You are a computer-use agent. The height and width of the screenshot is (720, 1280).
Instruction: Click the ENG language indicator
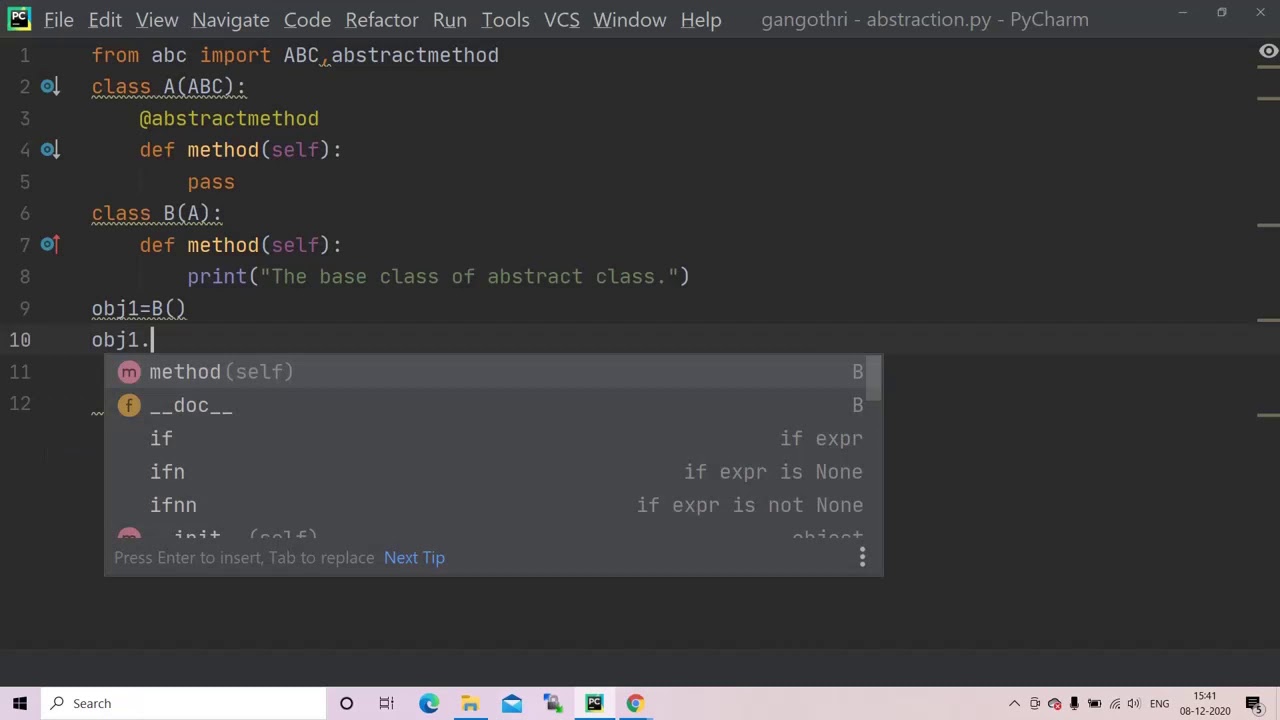point(1160,704)
